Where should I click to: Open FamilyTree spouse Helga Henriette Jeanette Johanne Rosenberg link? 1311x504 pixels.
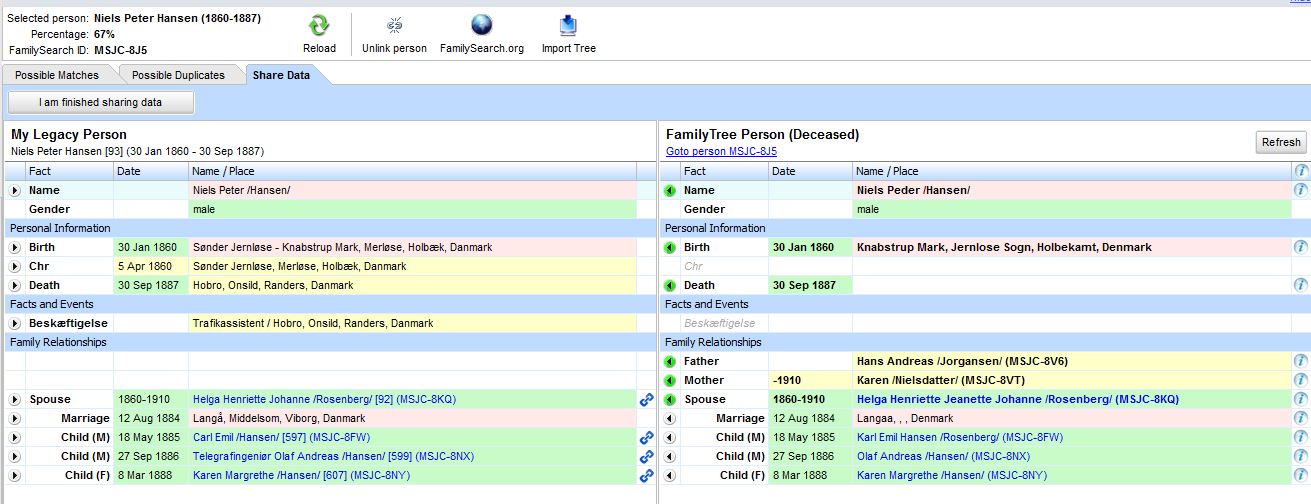[x=1017, y=399]
